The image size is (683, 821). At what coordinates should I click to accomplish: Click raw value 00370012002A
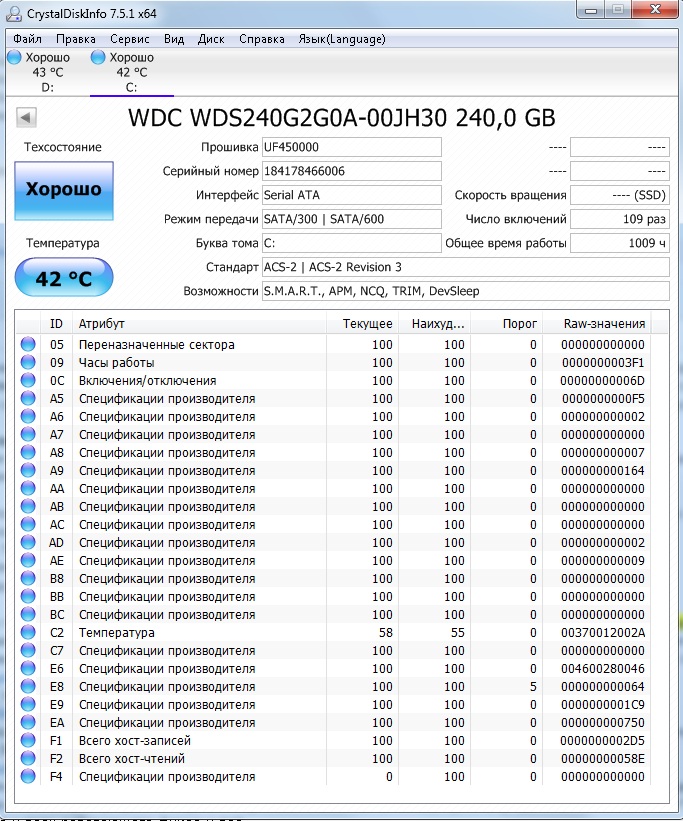[x=603, y=633]
